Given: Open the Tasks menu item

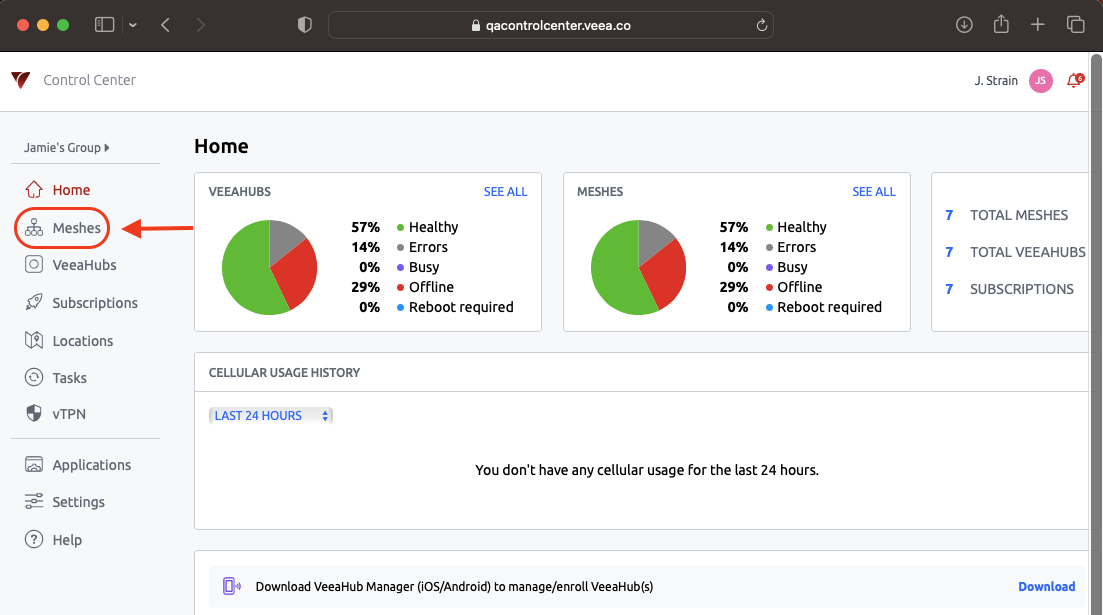Looking at the screenshot, I should [x=70, y=378].
